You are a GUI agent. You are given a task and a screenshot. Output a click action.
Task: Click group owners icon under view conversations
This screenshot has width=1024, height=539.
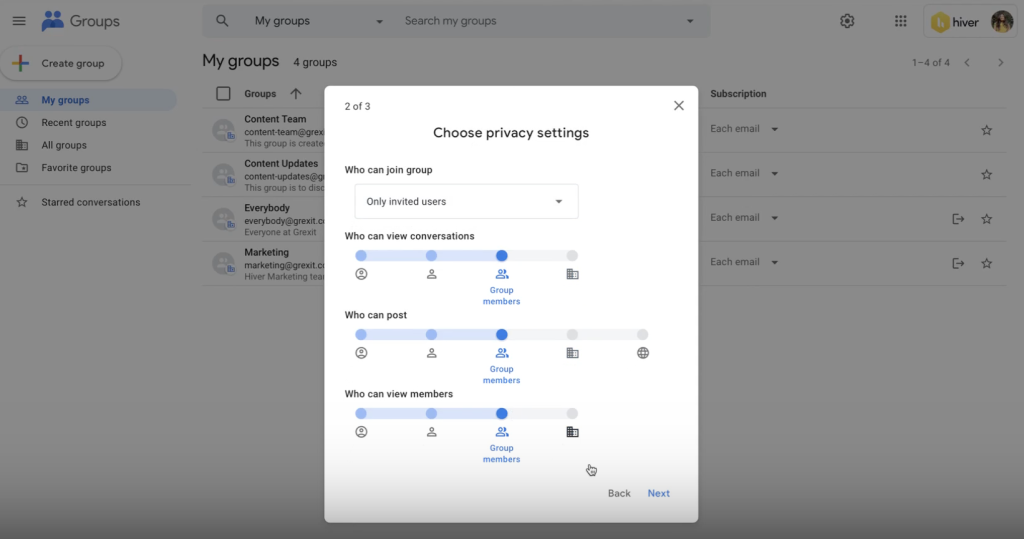pos(361,274)
